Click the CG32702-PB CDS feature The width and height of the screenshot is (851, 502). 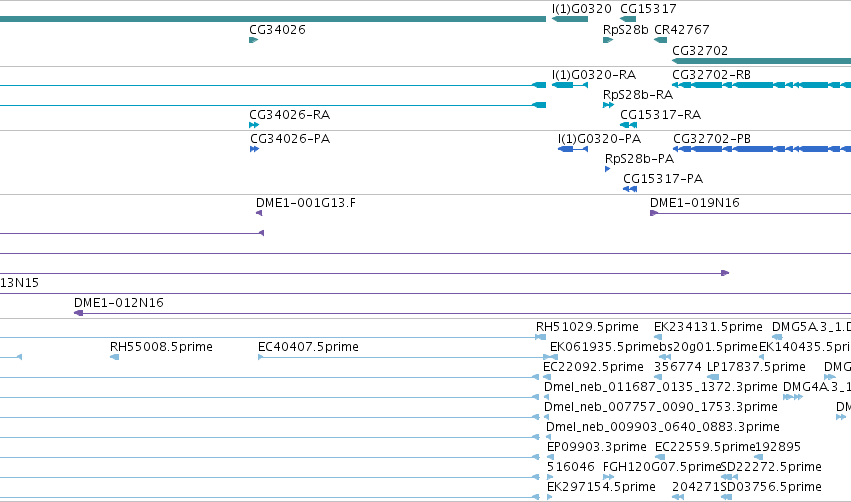[762, 149]
